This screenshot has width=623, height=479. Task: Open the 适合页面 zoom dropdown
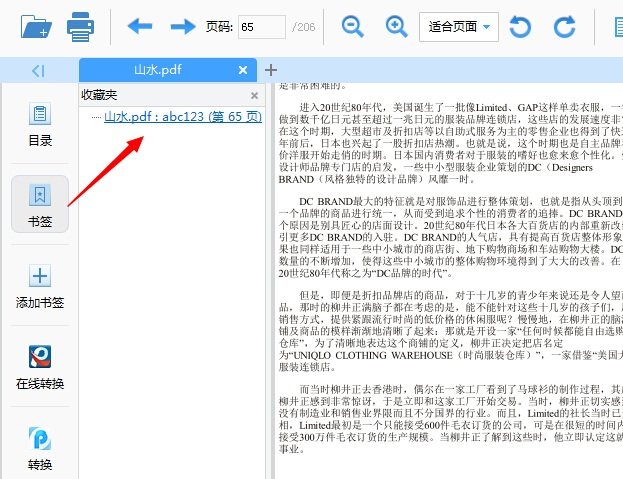(459, 27)
